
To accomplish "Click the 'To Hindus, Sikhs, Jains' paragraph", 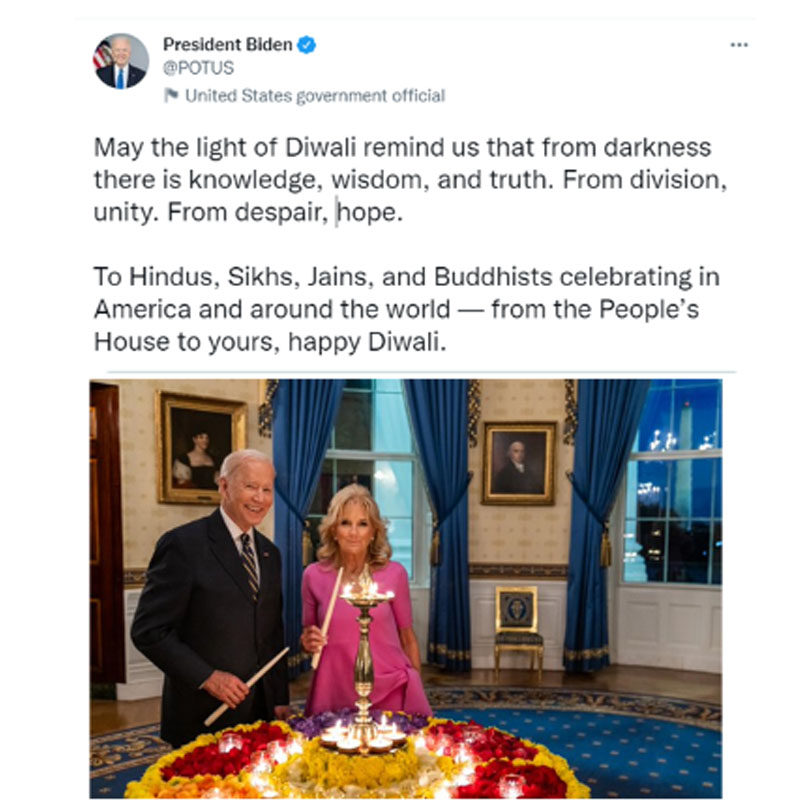I will click(407, 309).
